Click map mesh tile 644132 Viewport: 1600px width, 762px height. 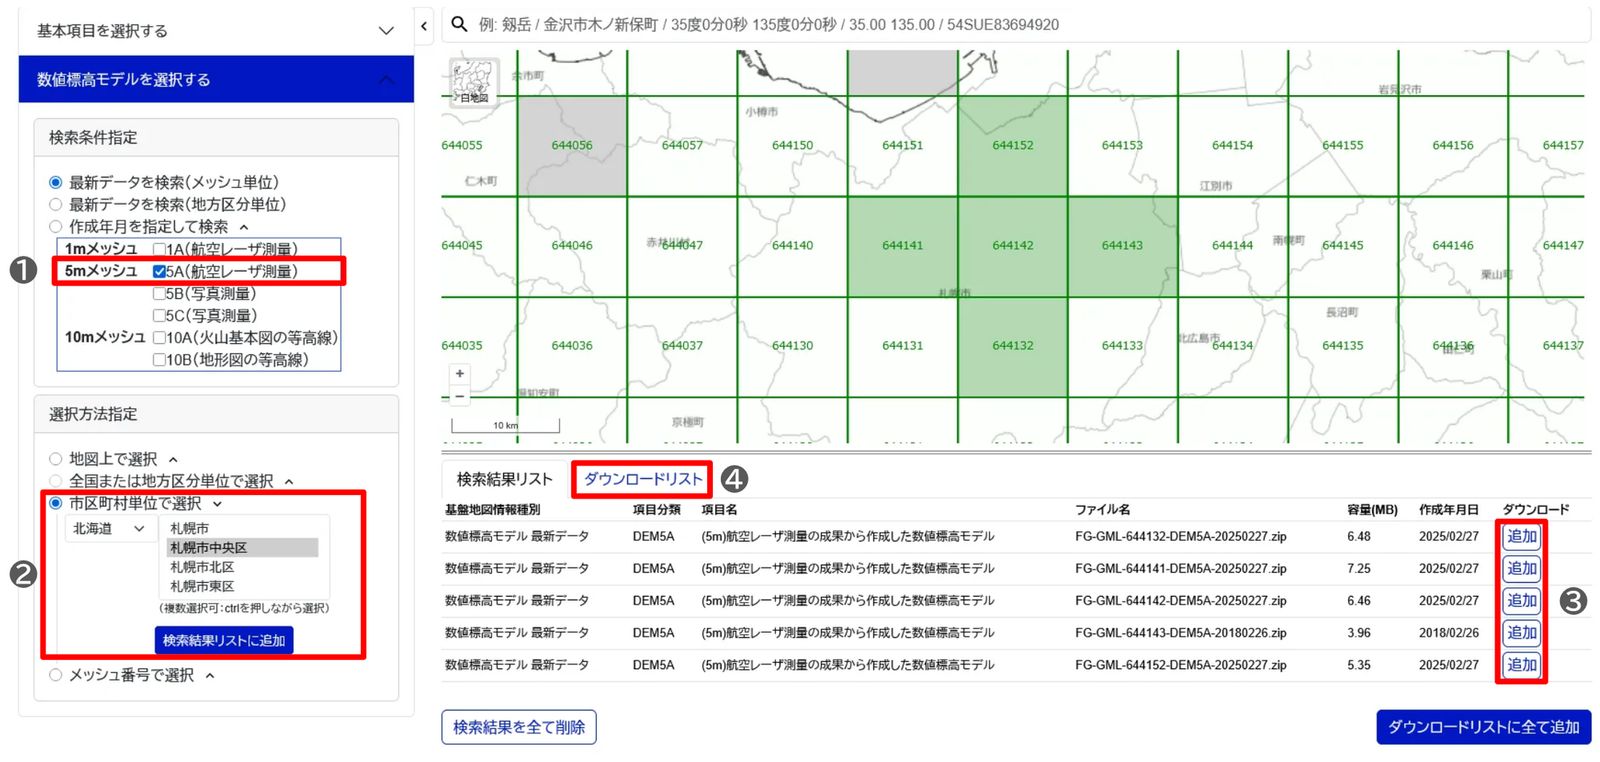[x=1012, y=346]
